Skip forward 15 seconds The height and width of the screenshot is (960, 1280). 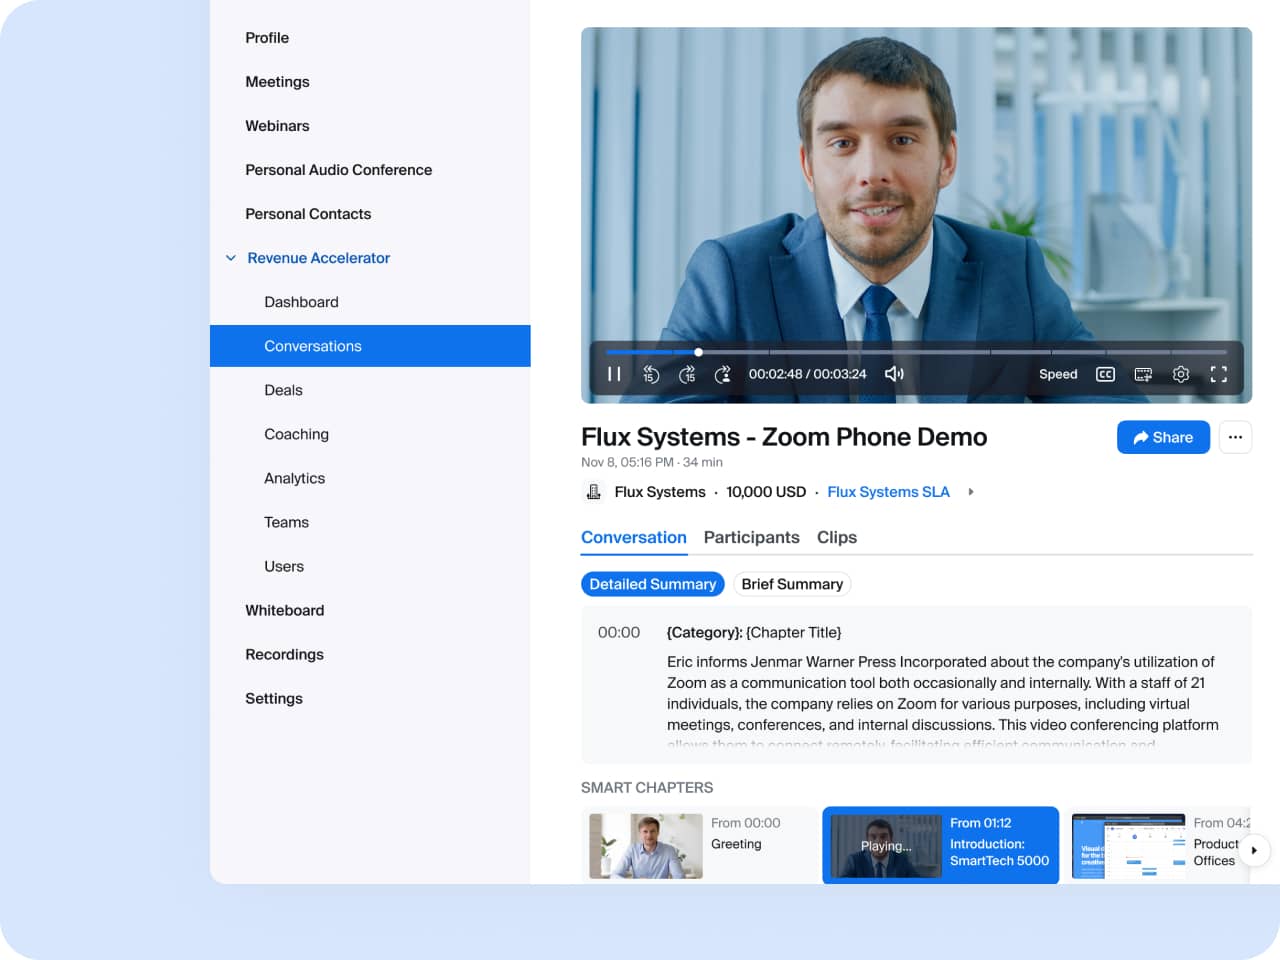[x=687, y=374]
